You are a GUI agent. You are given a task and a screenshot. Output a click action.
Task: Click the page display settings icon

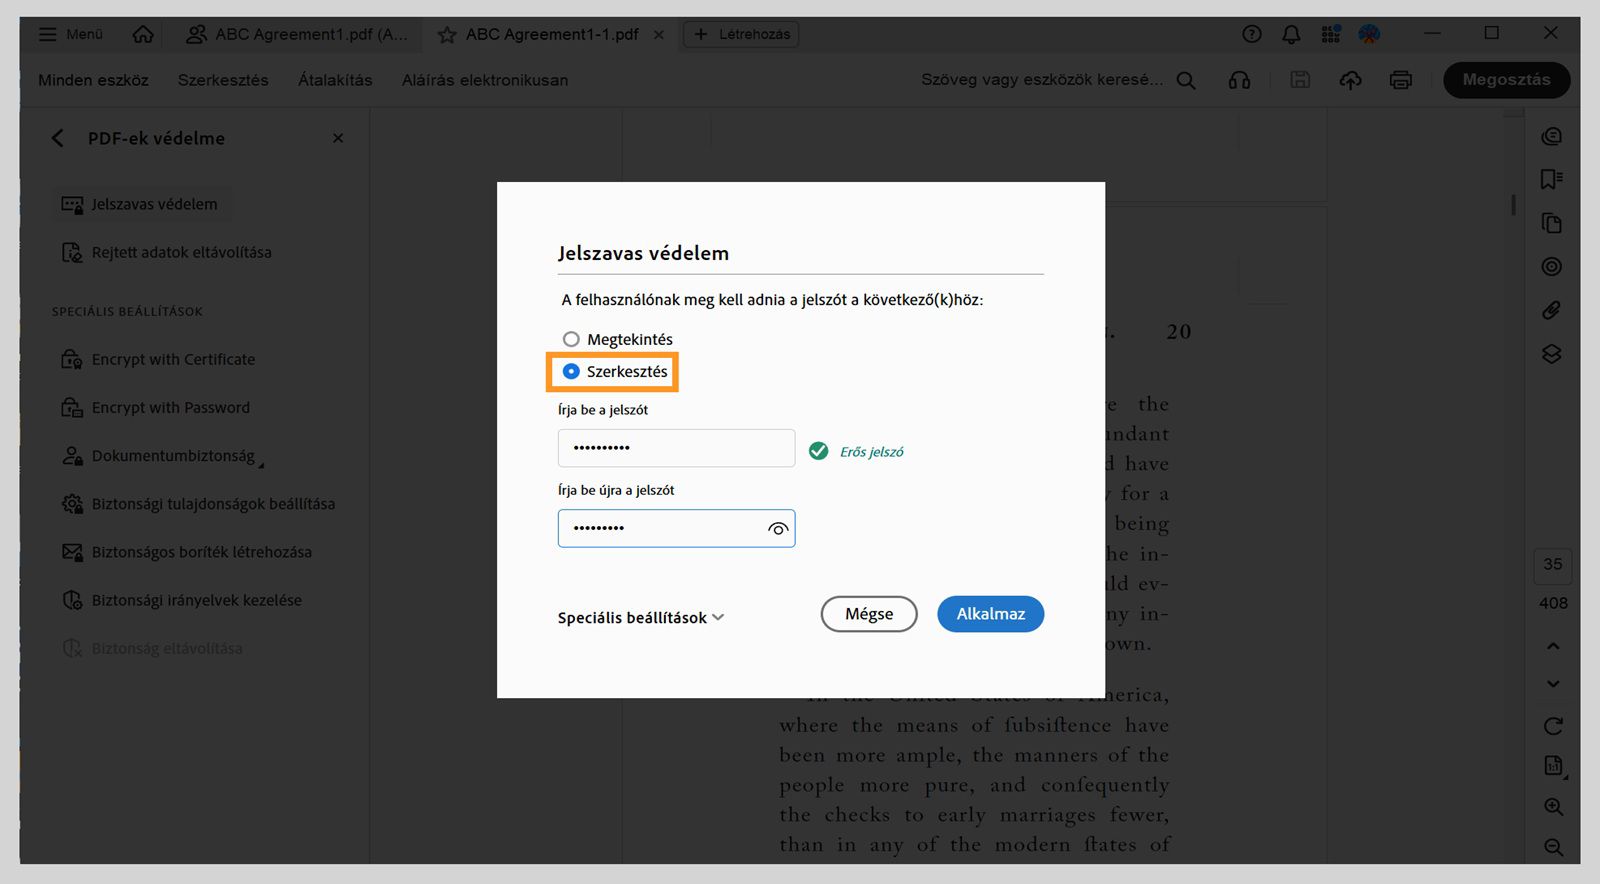pyautogui.click(x=1554, y=767)
